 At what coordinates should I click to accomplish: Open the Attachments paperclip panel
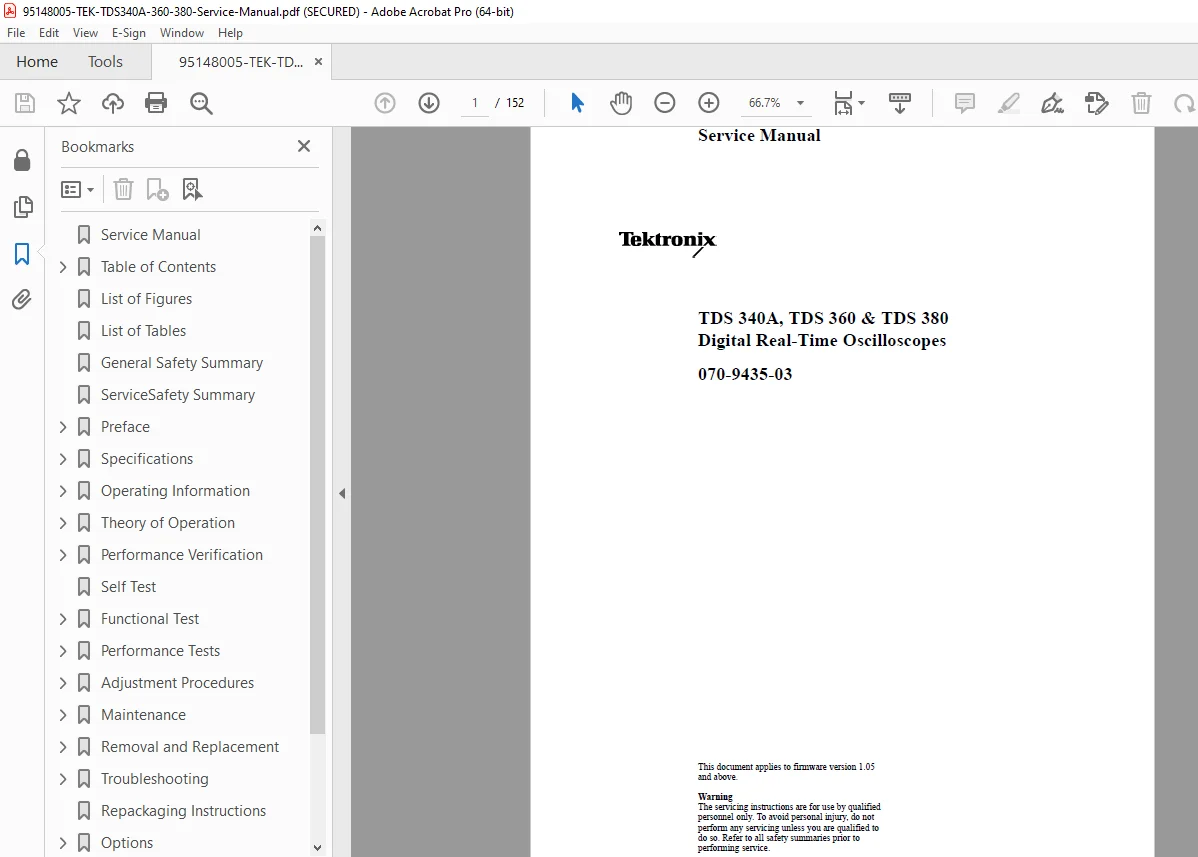[x=22, y=299]
